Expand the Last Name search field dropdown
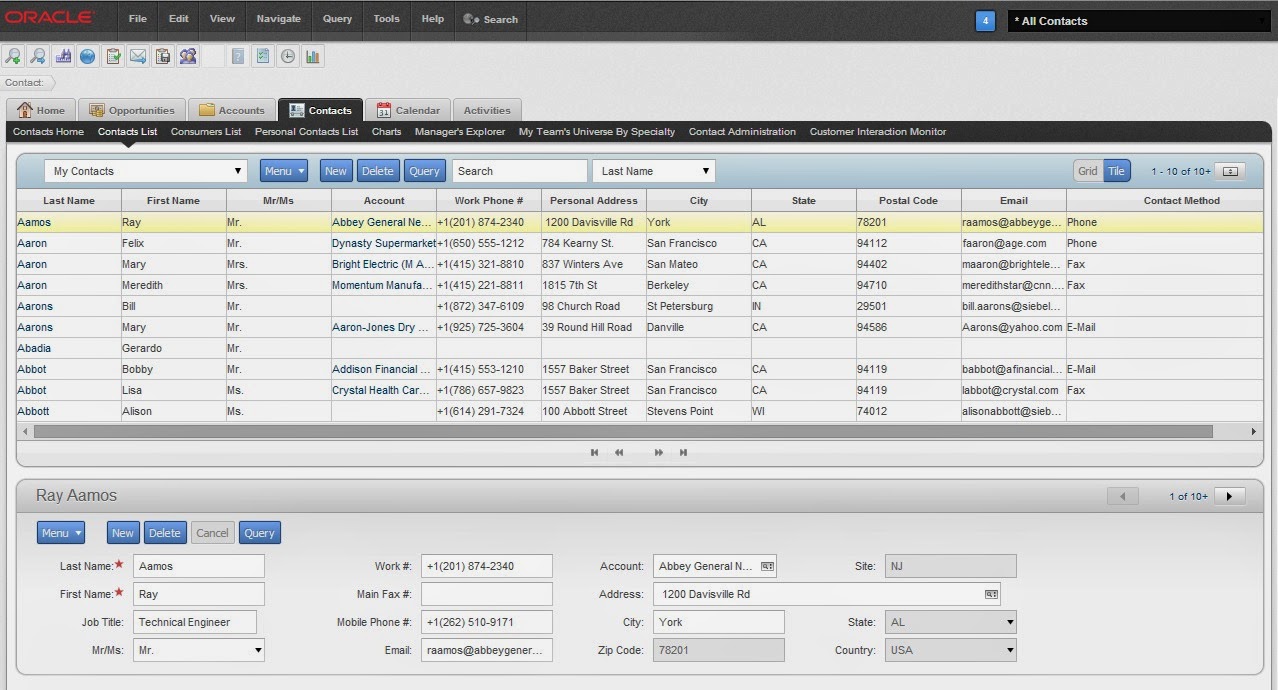Image resolution: width=1278 pixels, height=690 pixels. [x=704, y=170]
